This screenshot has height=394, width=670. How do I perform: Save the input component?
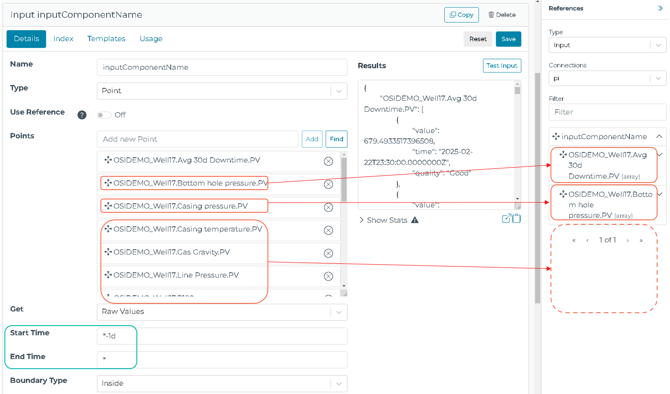pos(508,39)
